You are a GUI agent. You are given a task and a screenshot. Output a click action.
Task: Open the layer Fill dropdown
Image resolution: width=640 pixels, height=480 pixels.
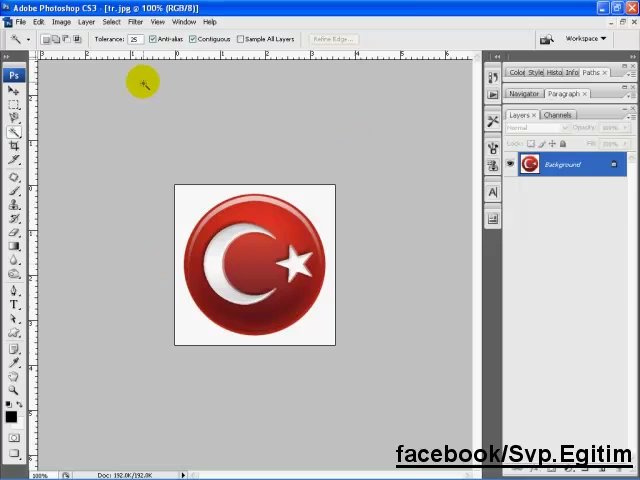625,144
